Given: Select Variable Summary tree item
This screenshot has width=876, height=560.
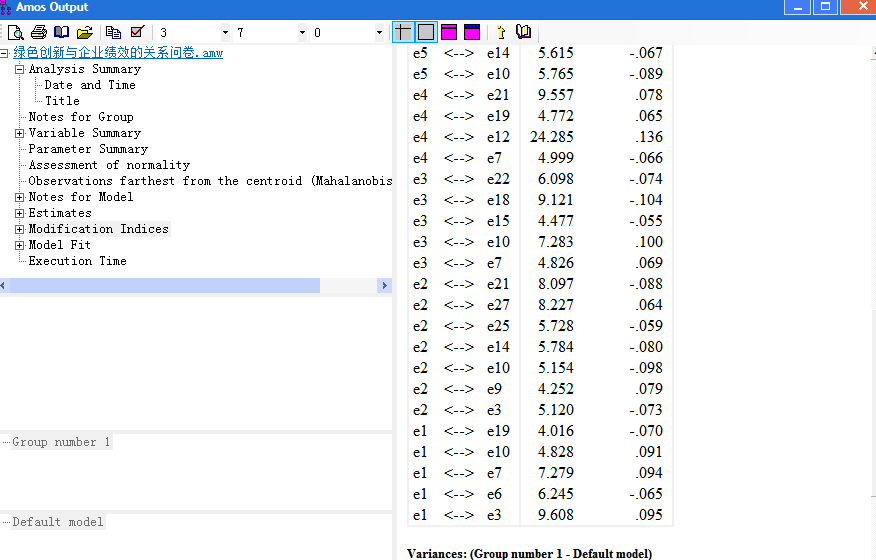Looking at the screenshot, I should [85, 133].
